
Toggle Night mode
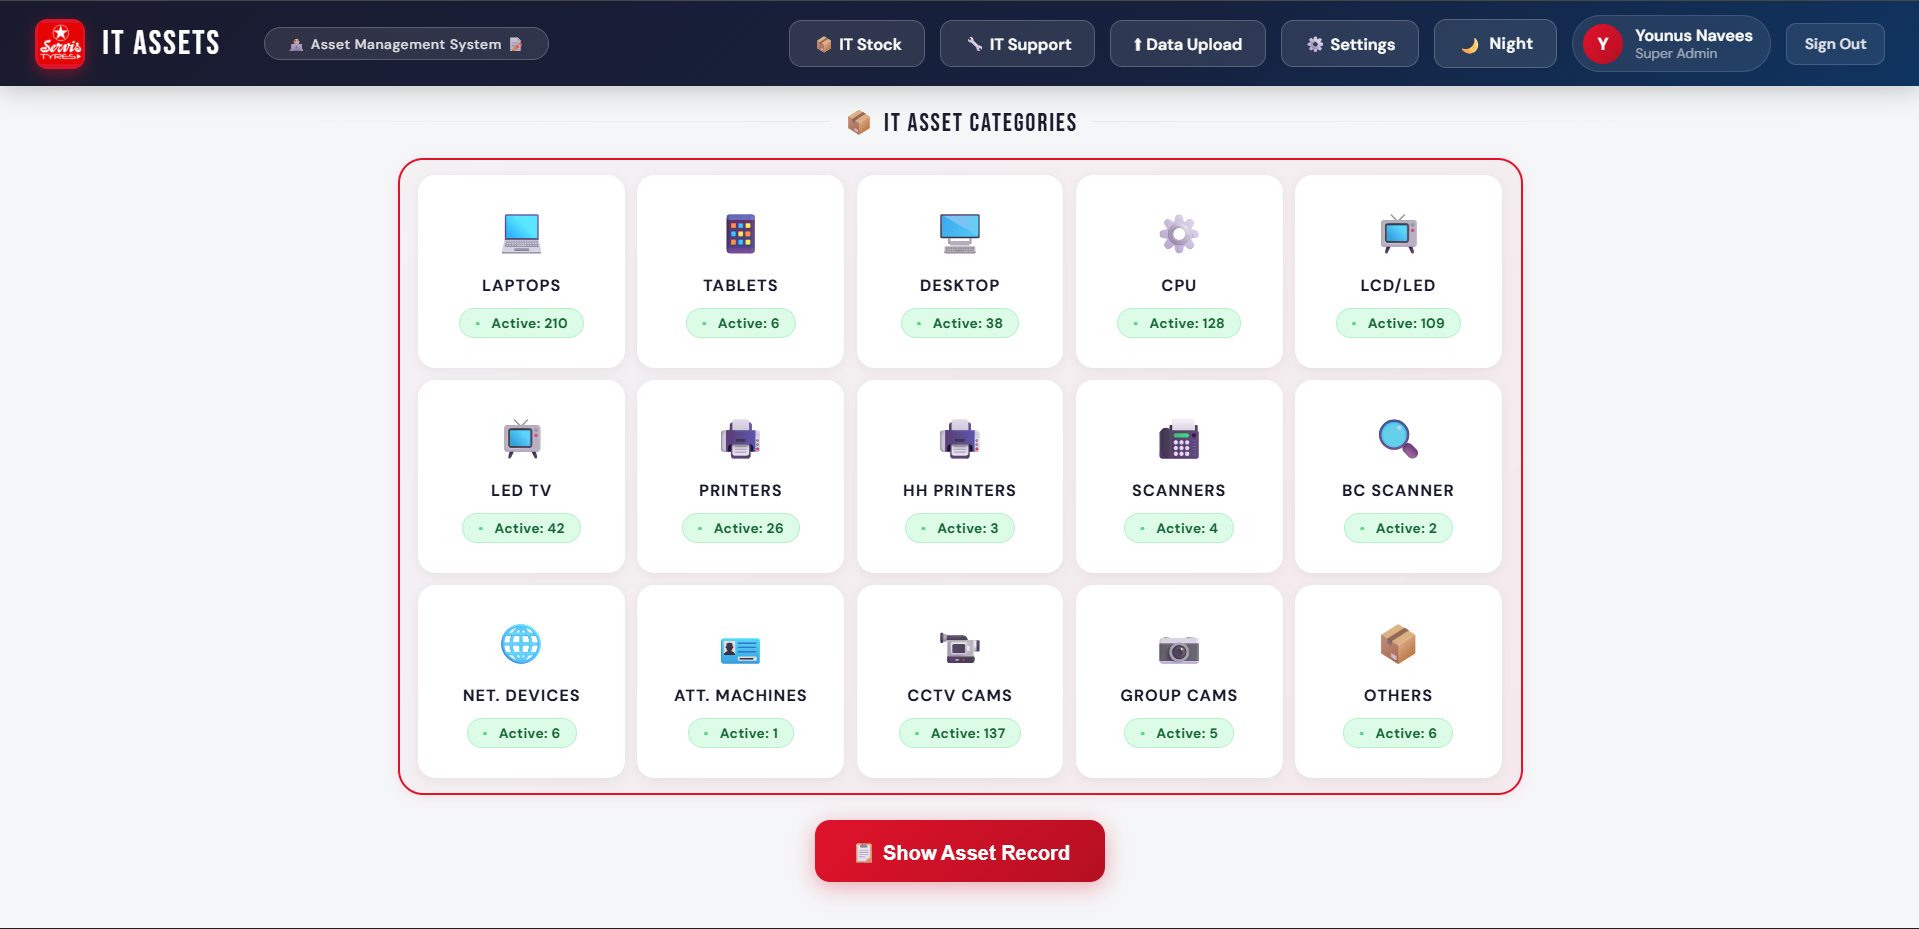point(1495,44)
